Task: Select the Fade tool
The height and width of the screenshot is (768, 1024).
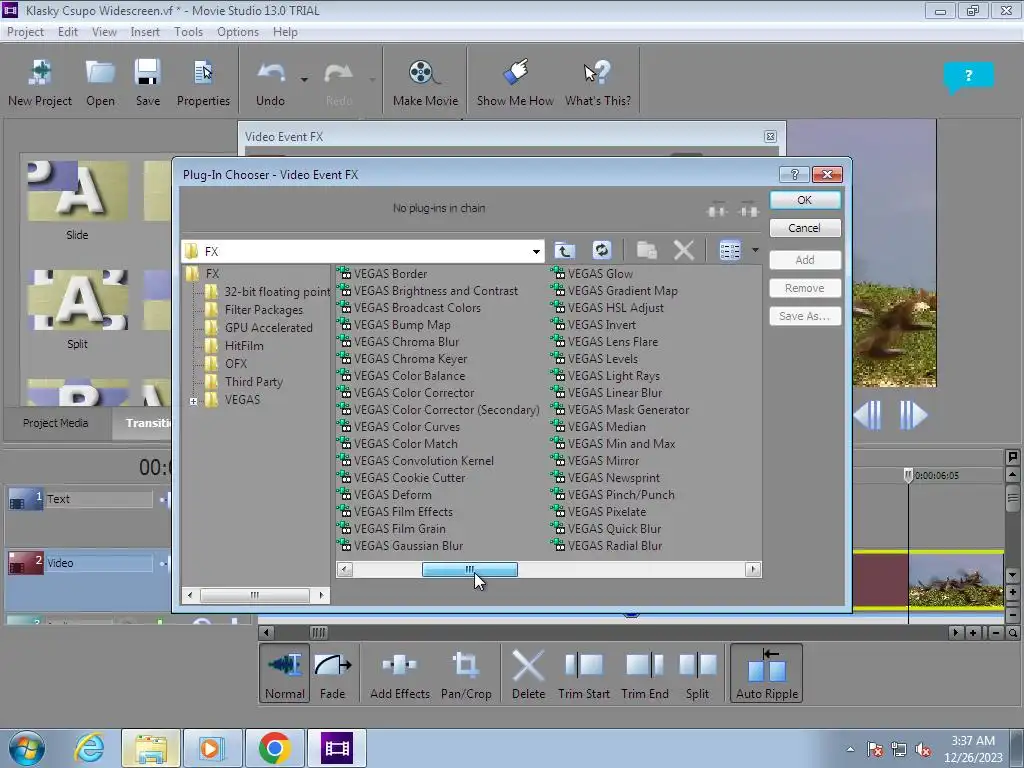Action: click(x=332, y=673)
